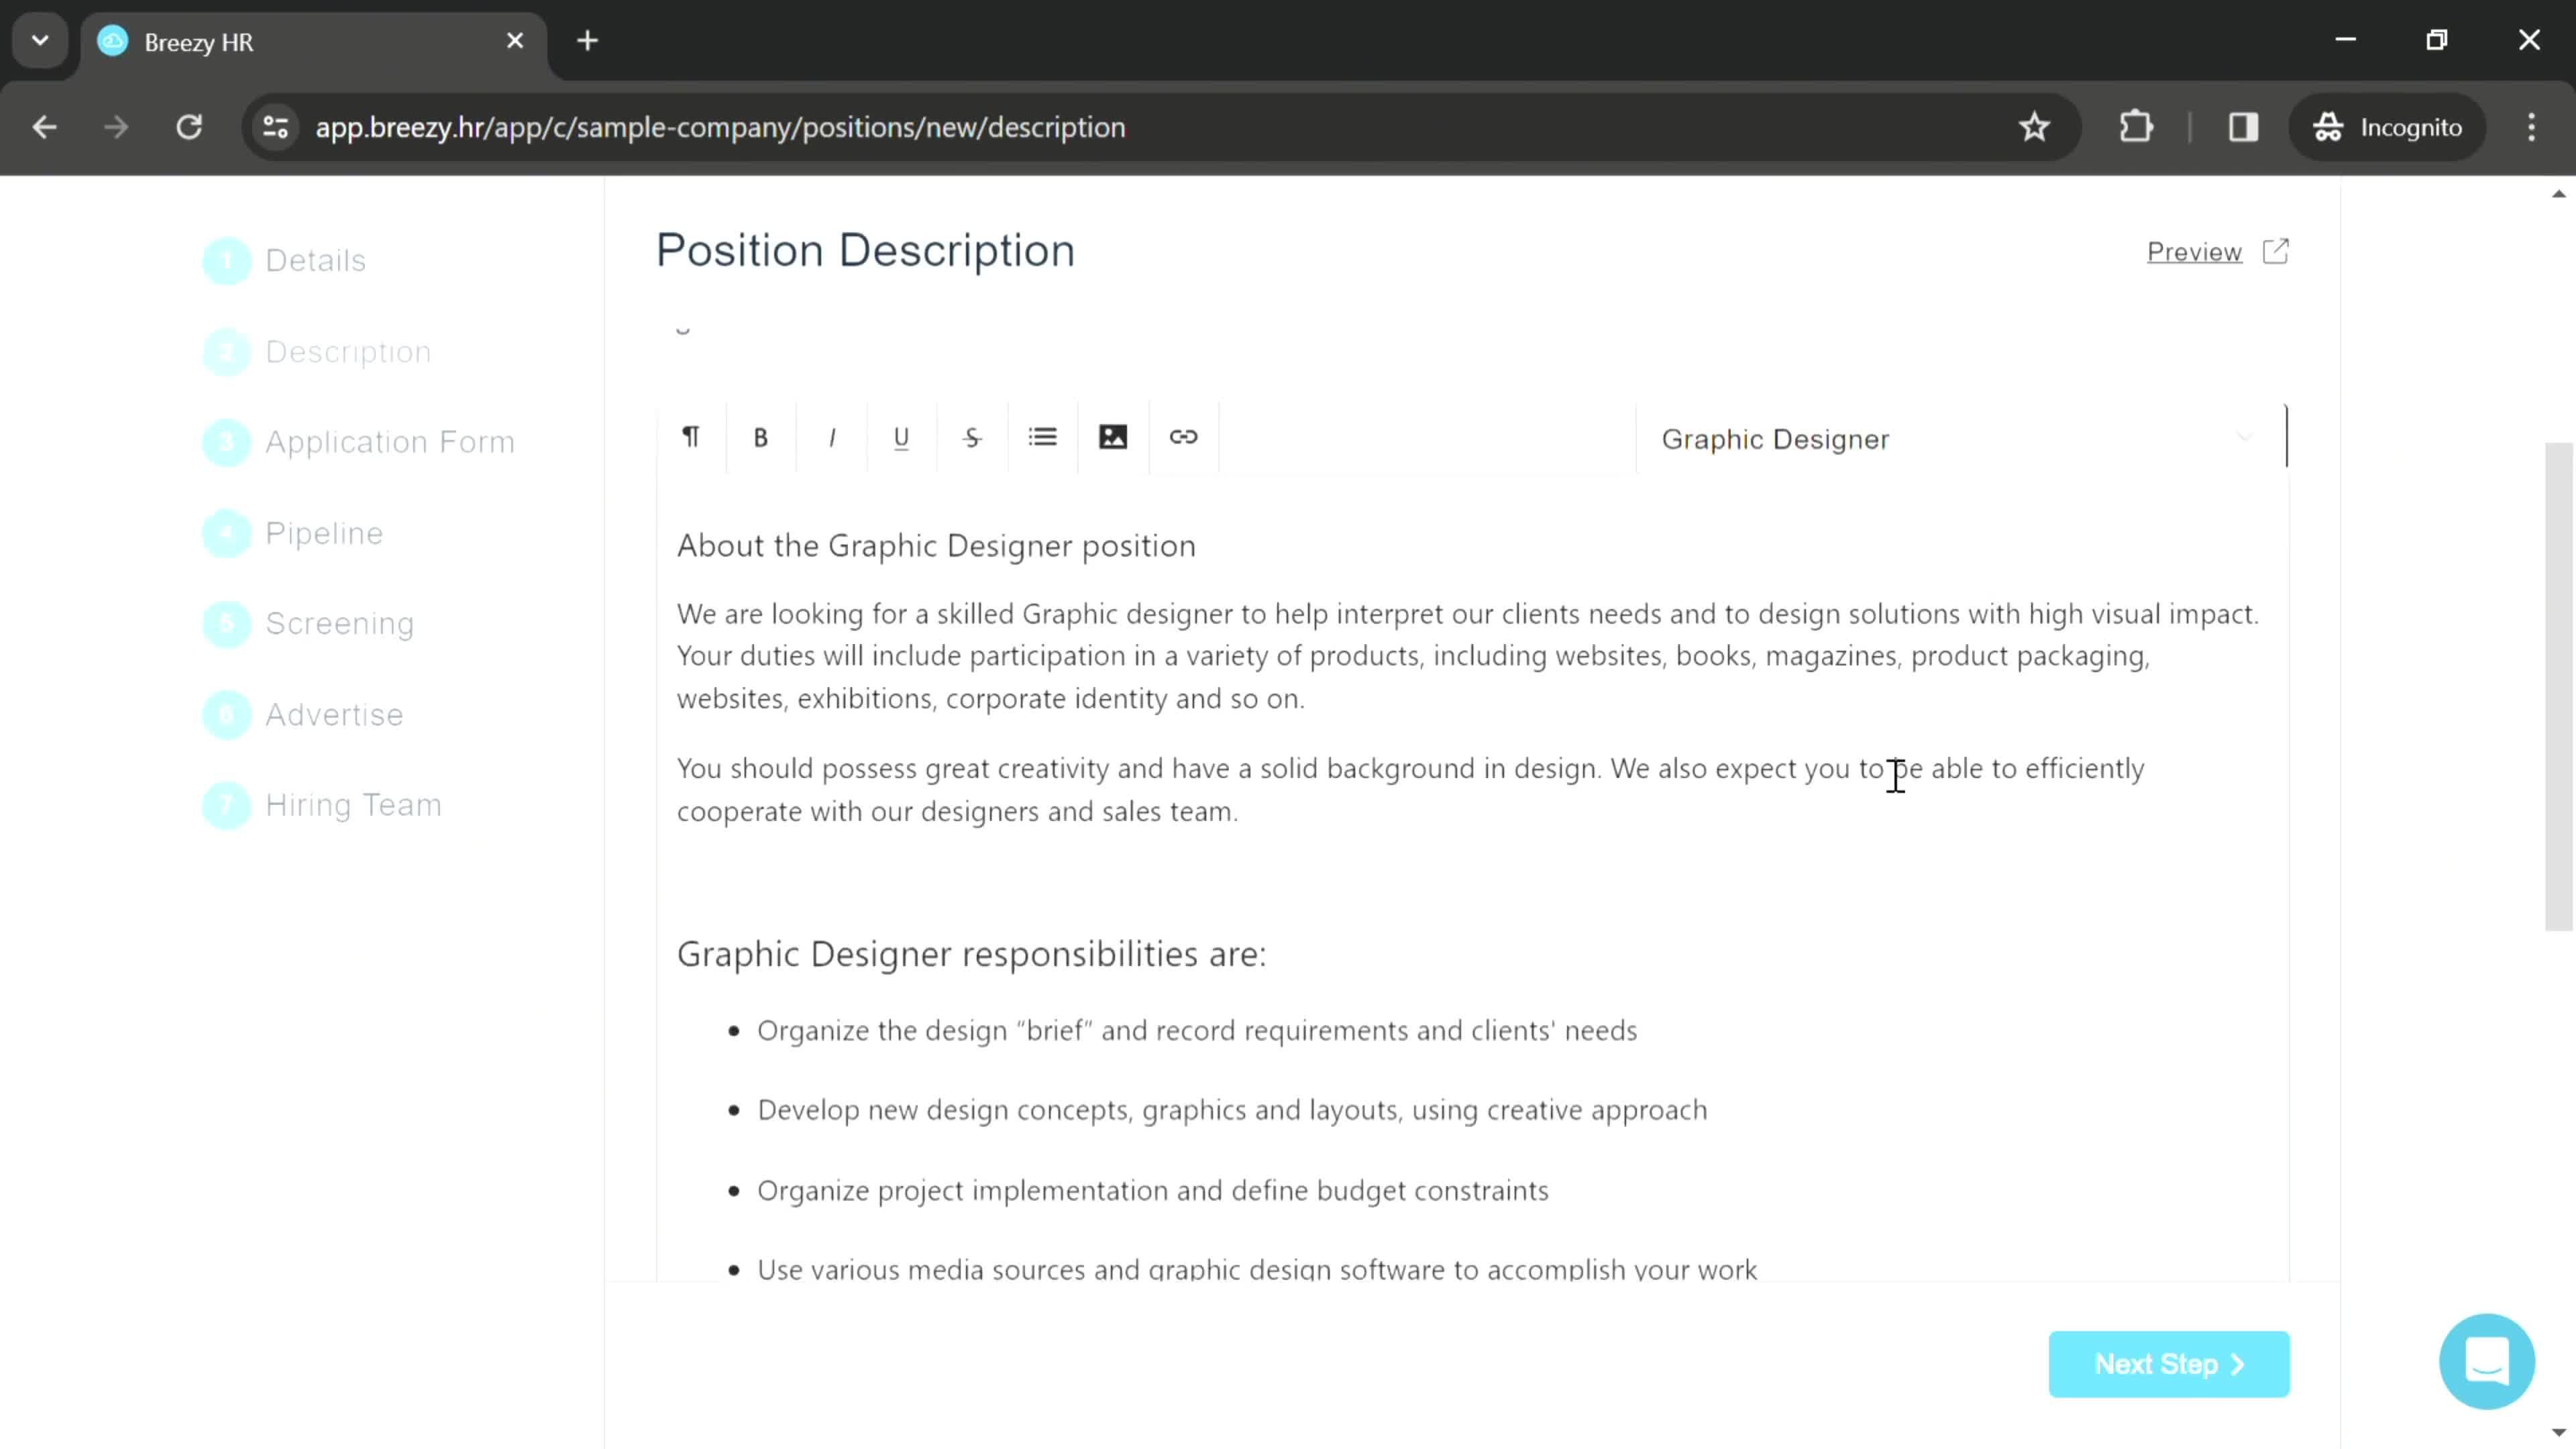2576x1449 pixels.
Task: Click the Italic formatting icon
Action: [833, 437]
